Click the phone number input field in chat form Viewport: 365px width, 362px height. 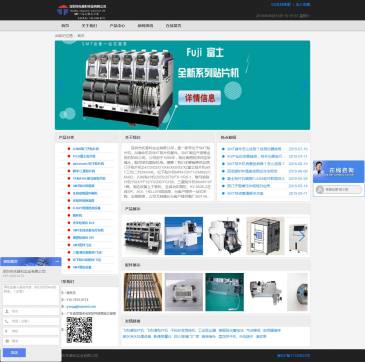pyautogui.click(x=31, y=321)
